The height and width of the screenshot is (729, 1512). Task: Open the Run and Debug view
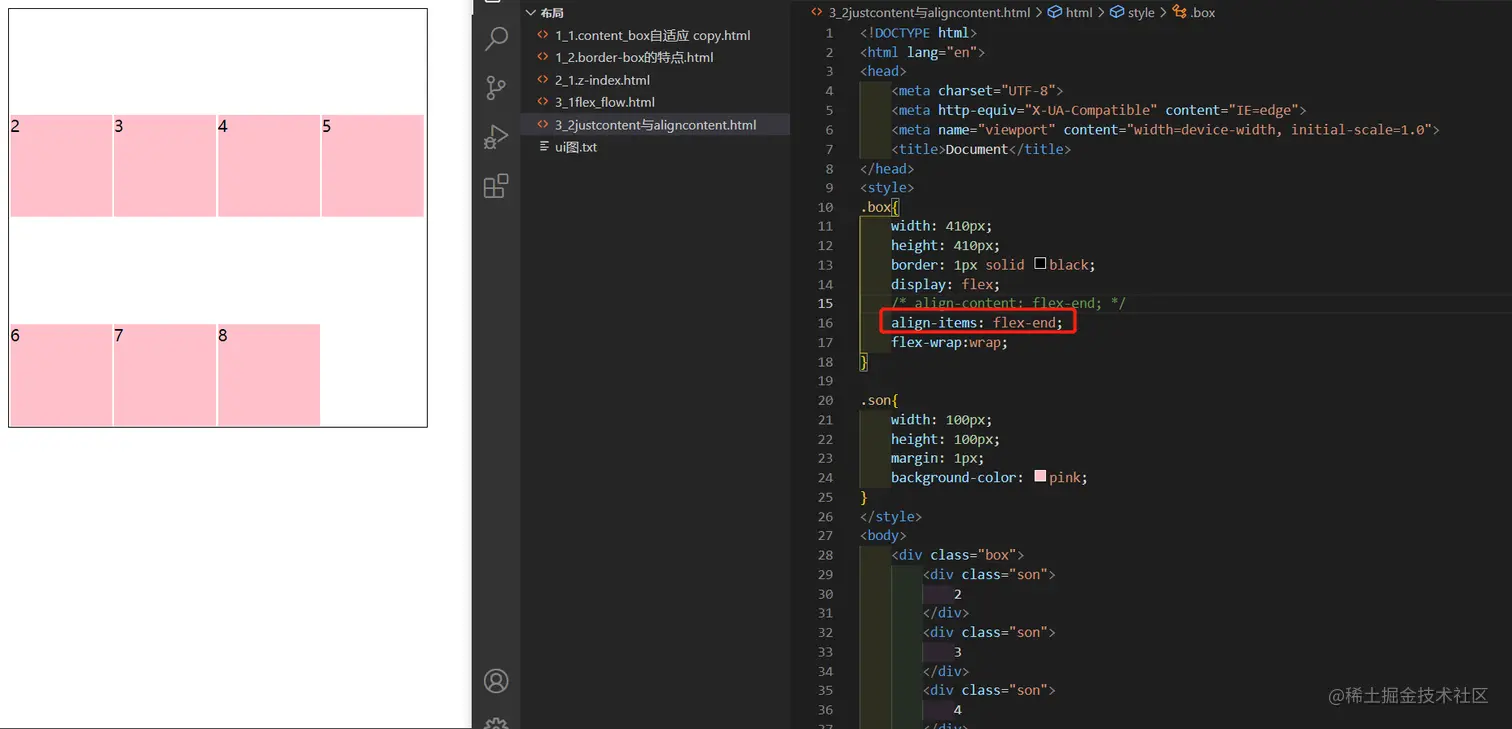tap(496, 137)
